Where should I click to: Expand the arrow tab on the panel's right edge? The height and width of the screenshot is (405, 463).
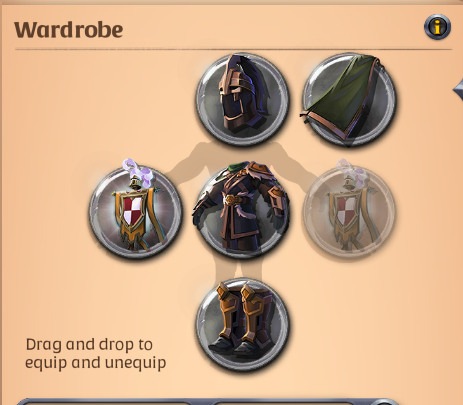(x=458, y=89)
